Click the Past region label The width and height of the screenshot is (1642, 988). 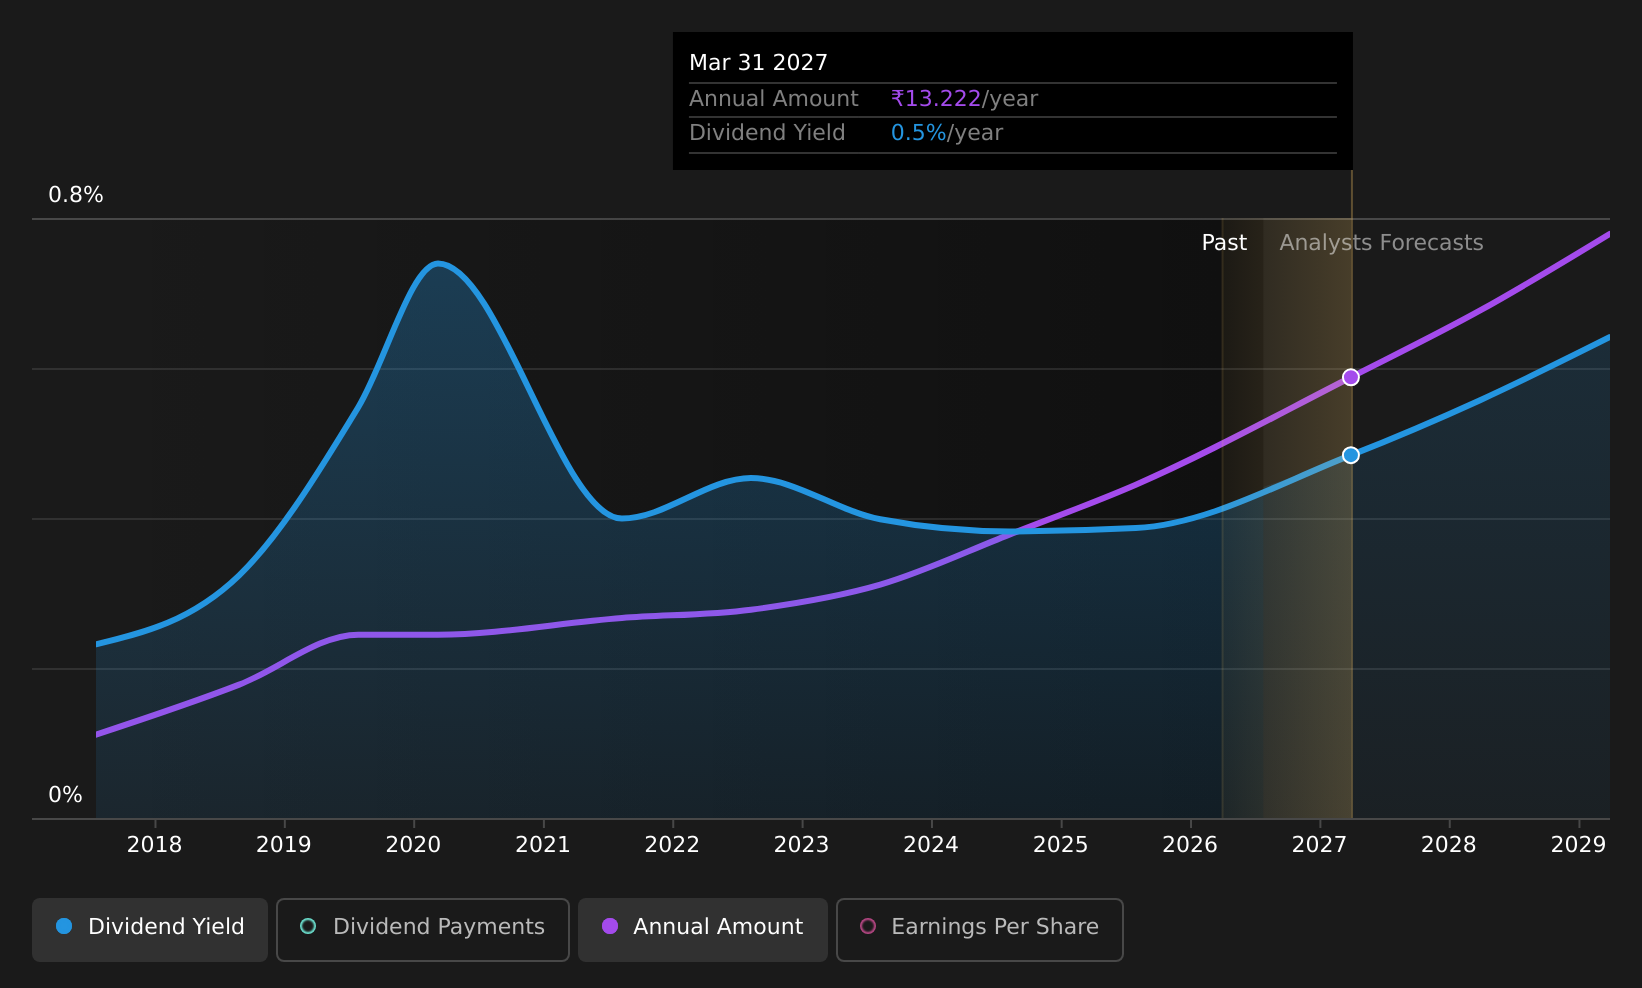coord(1224,243)
